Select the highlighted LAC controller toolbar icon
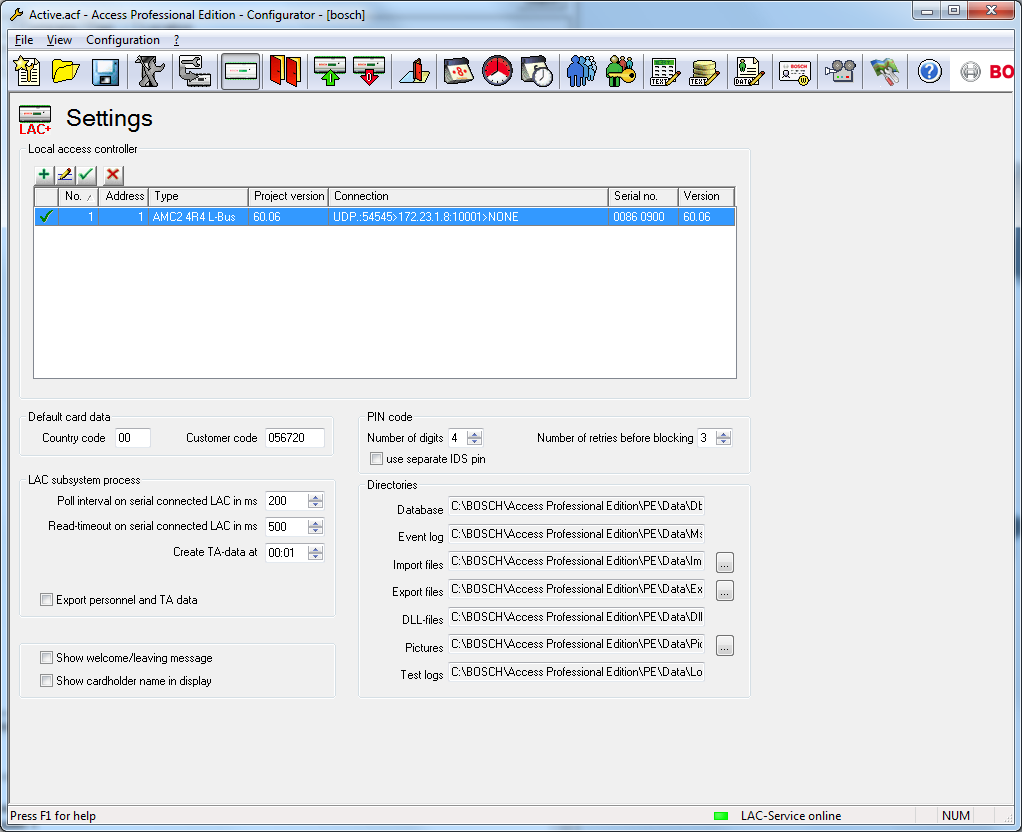Screen dimensions: 1023x832 coord(241,71)
